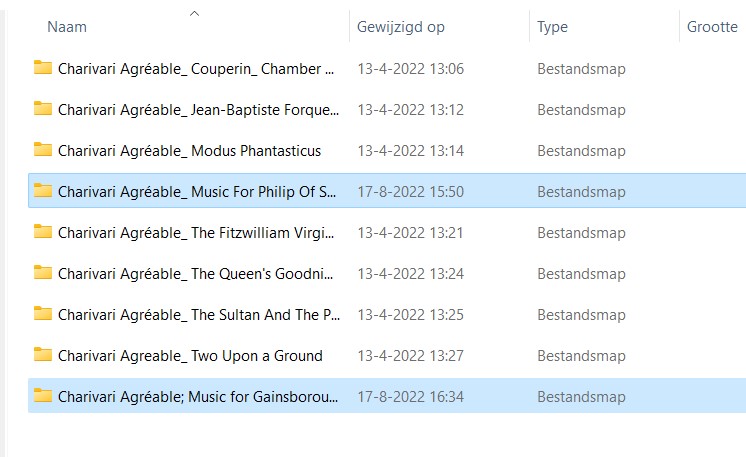The image size is (746, 457).
Task: Sort by the Grootte column header
Action: tap(712, 27)
